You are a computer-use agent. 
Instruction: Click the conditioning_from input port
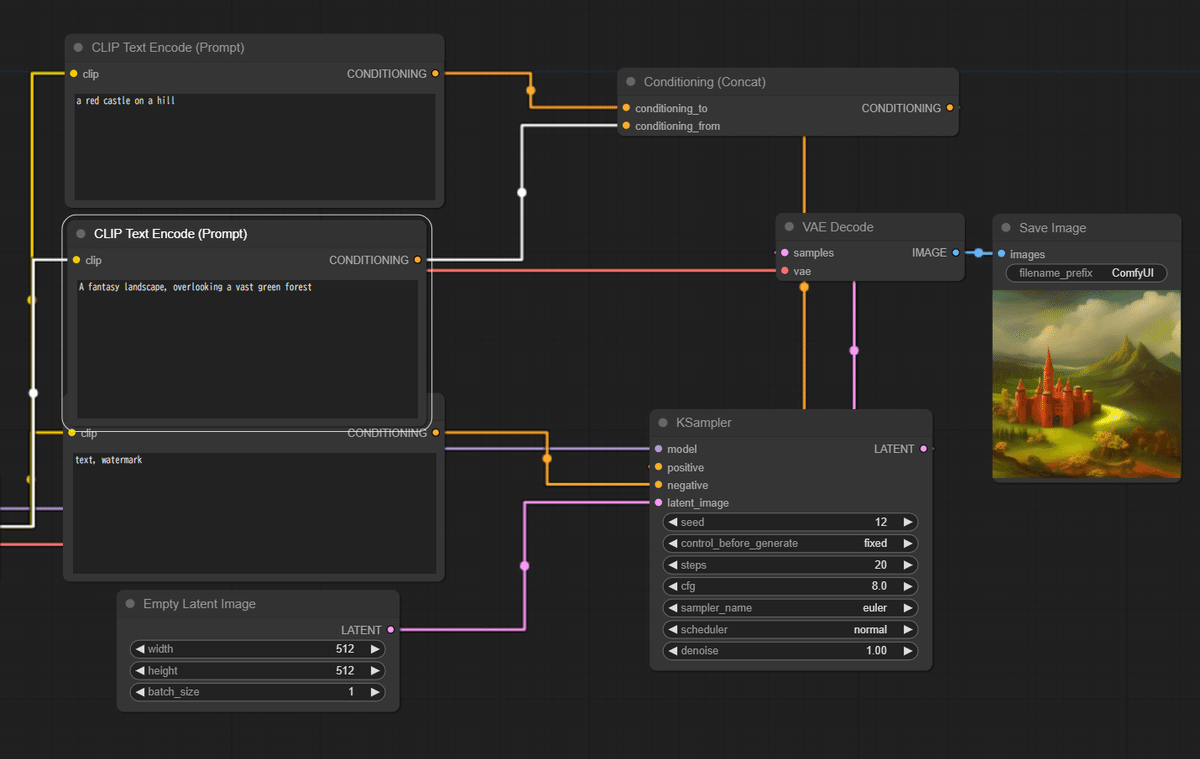click(626, 126)
